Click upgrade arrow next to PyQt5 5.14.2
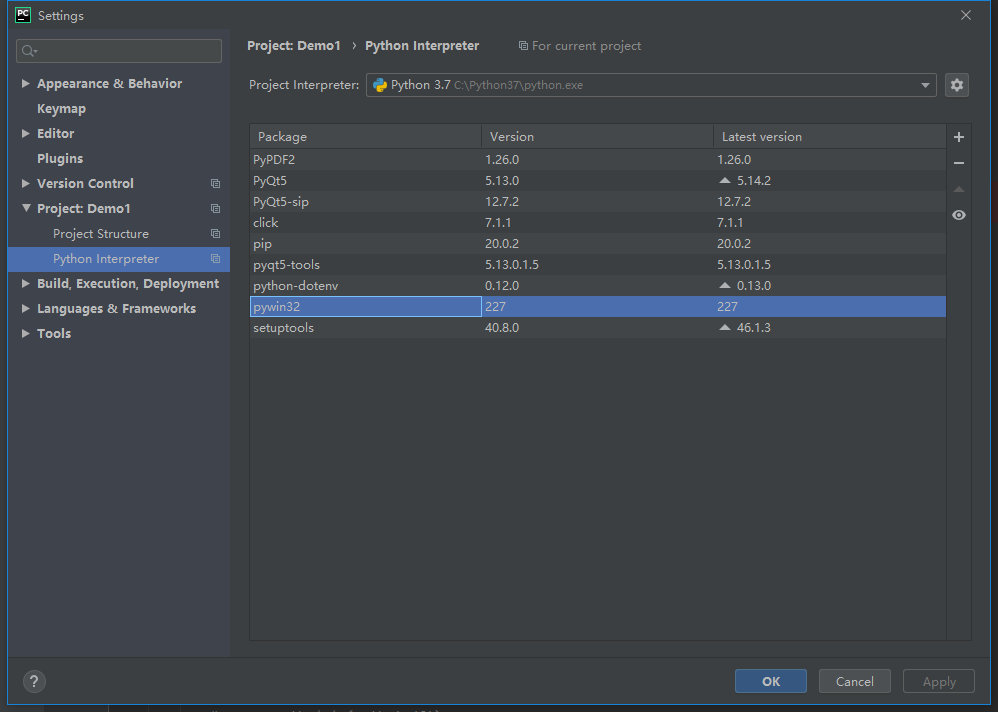This screenshot has height=712, width=998. click(724, 181)
